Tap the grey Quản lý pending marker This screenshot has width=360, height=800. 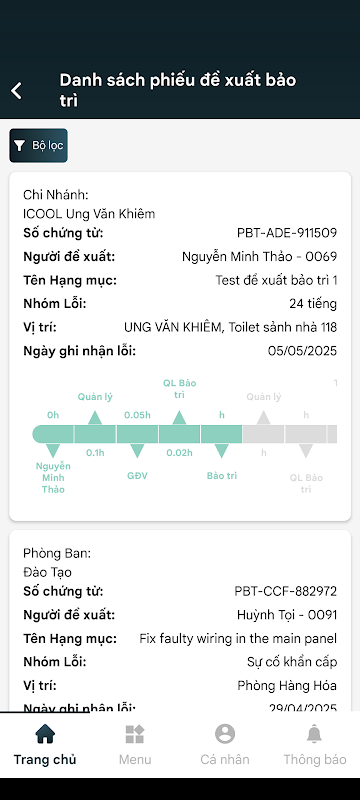coord(263,417)
